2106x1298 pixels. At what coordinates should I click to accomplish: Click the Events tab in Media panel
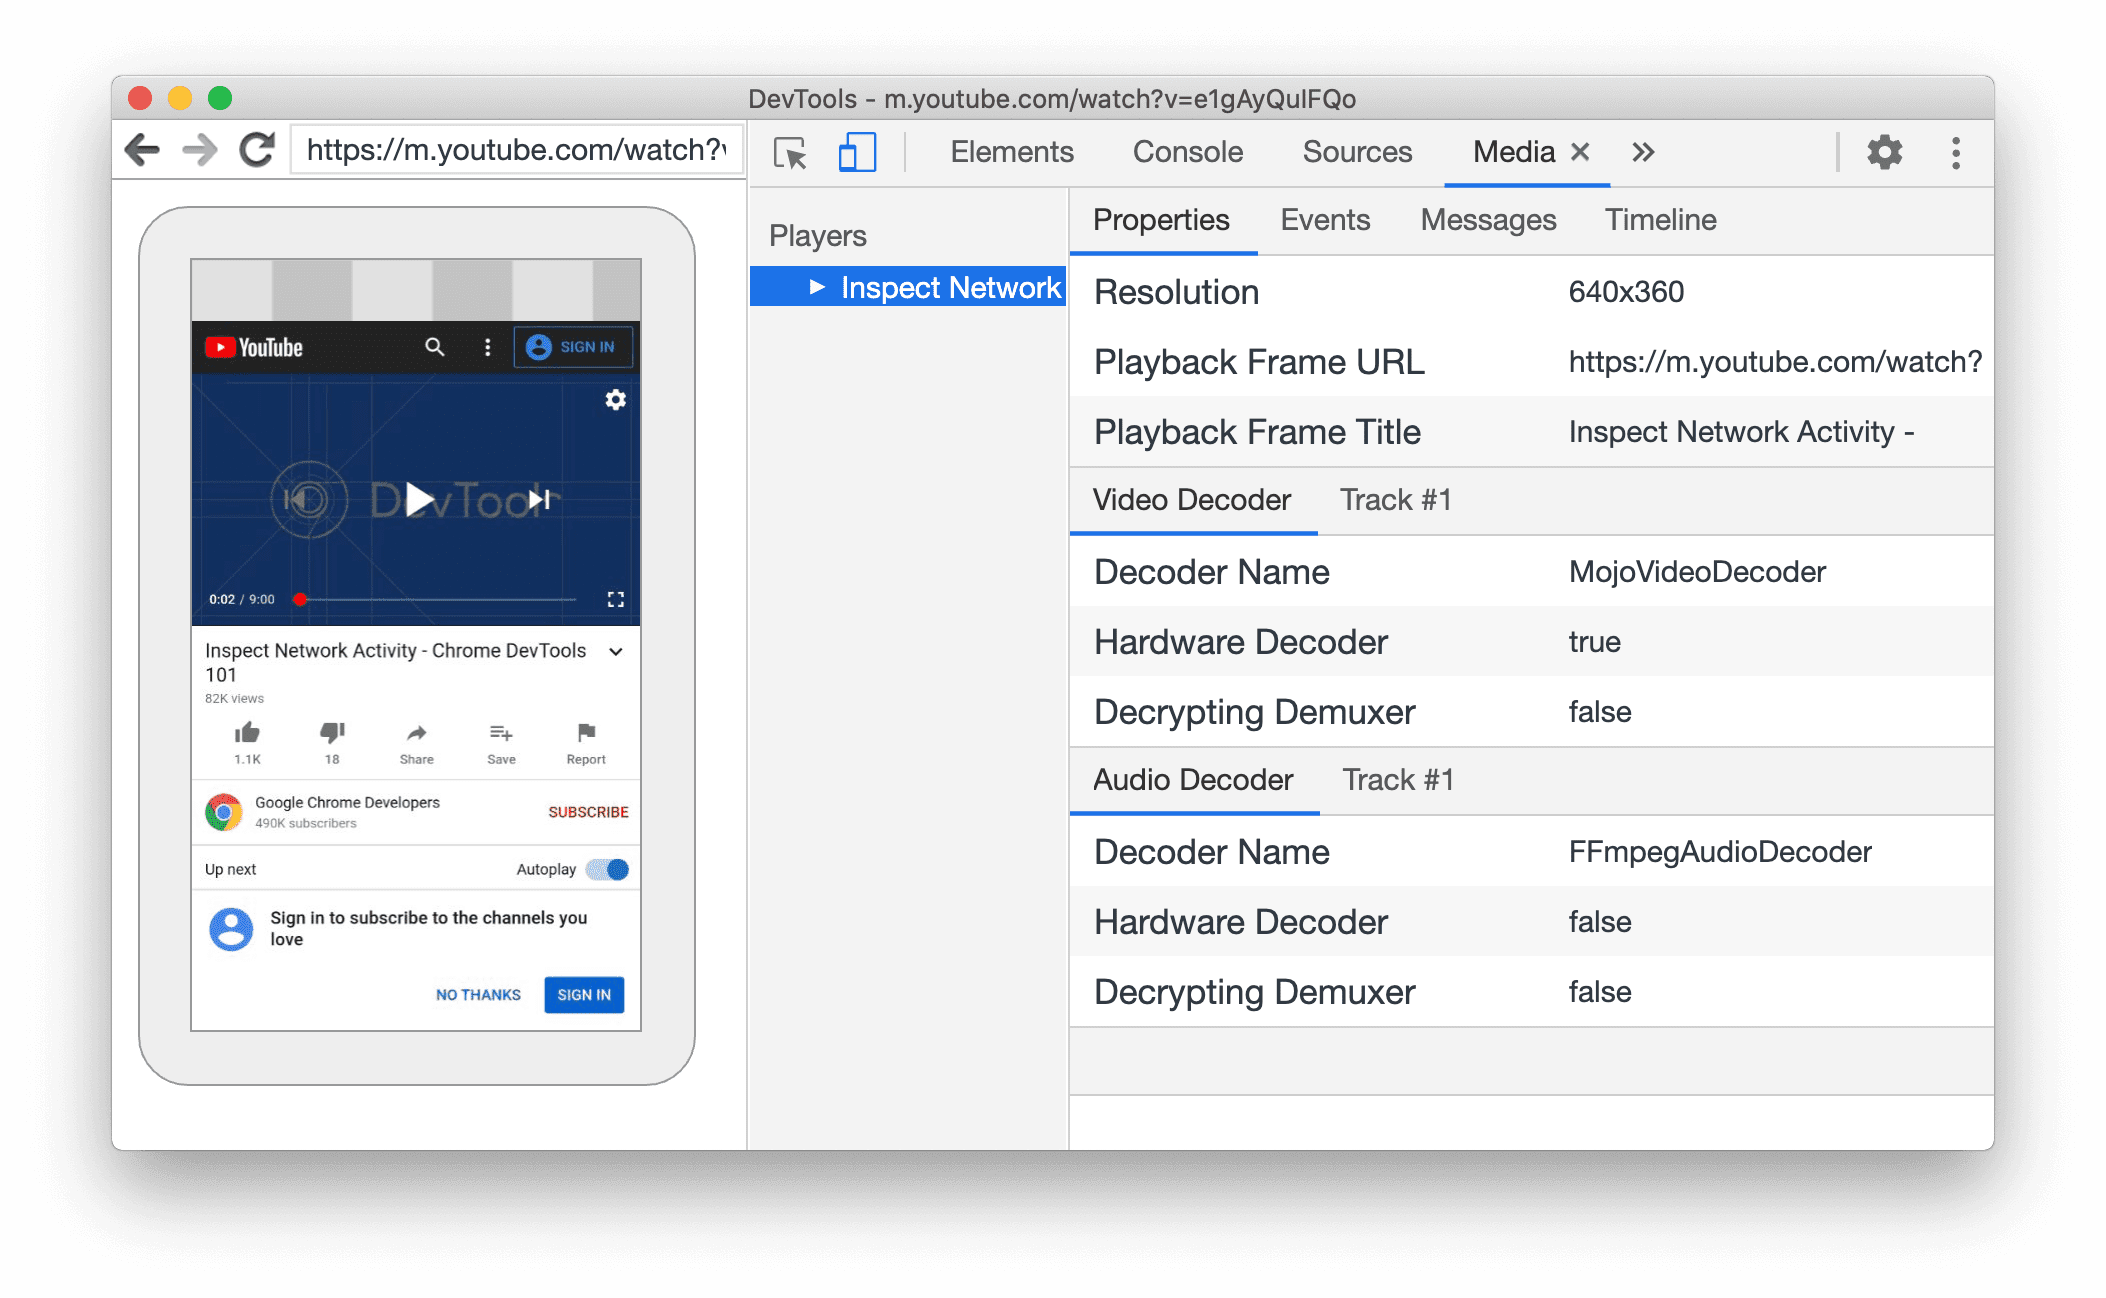point(1322,220)
